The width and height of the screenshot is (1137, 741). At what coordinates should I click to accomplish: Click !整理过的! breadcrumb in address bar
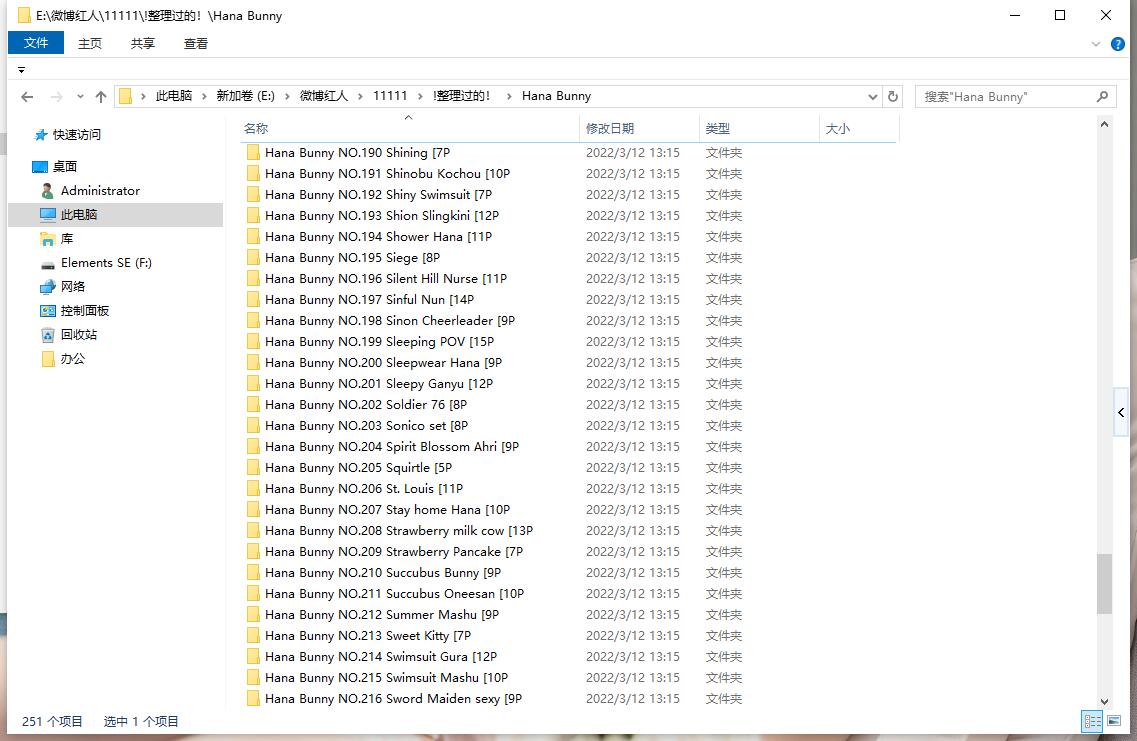pyautogui.click(x=461, y=96)
